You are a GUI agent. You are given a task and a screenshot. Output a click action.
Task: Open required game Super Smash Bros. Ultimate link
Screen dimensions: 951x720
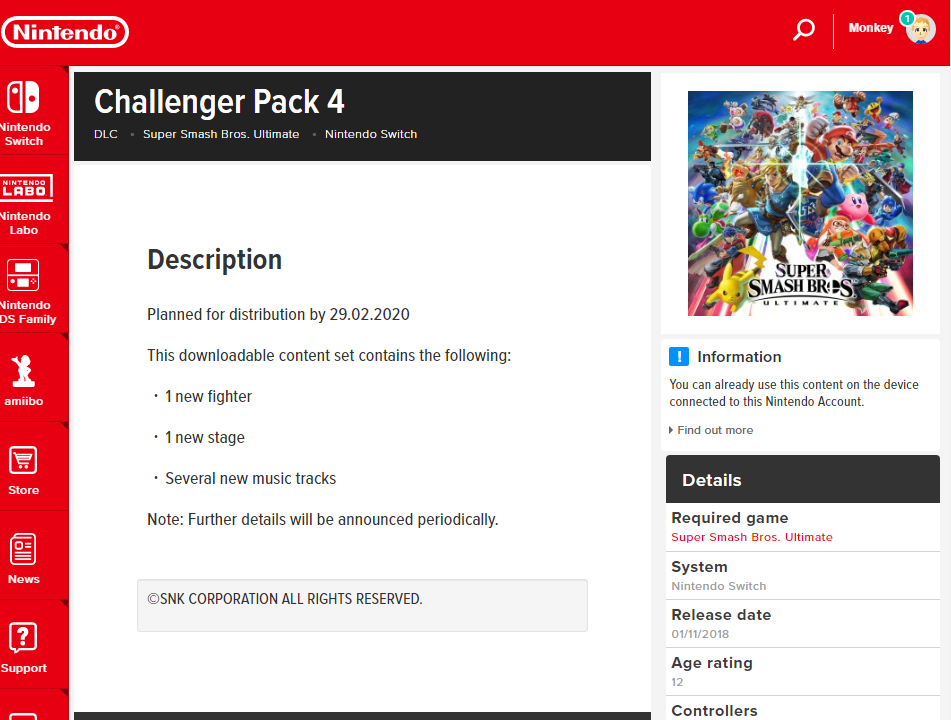[751, 537]
